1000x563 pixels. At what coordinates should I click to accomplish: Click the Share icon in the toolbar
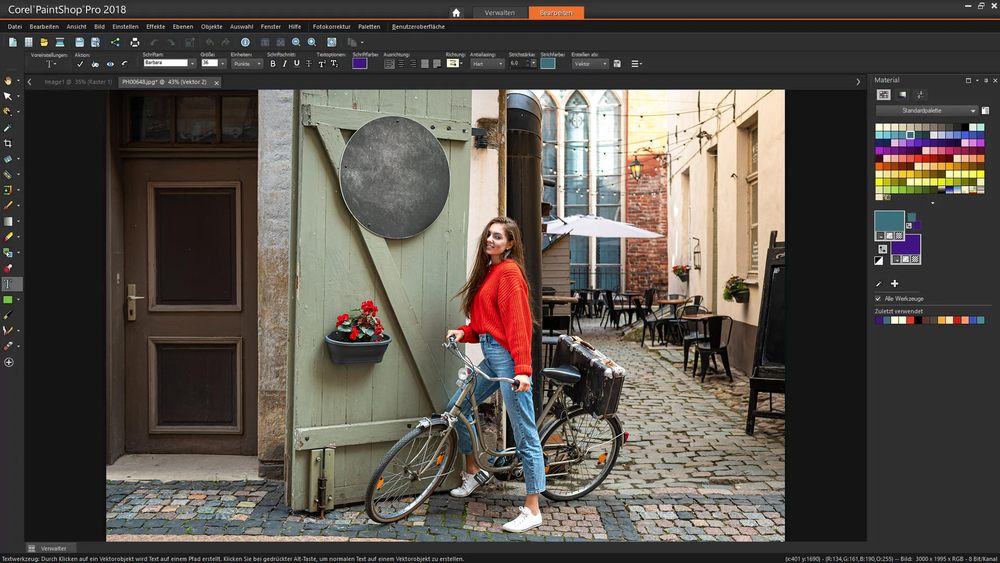coord(114,42)
